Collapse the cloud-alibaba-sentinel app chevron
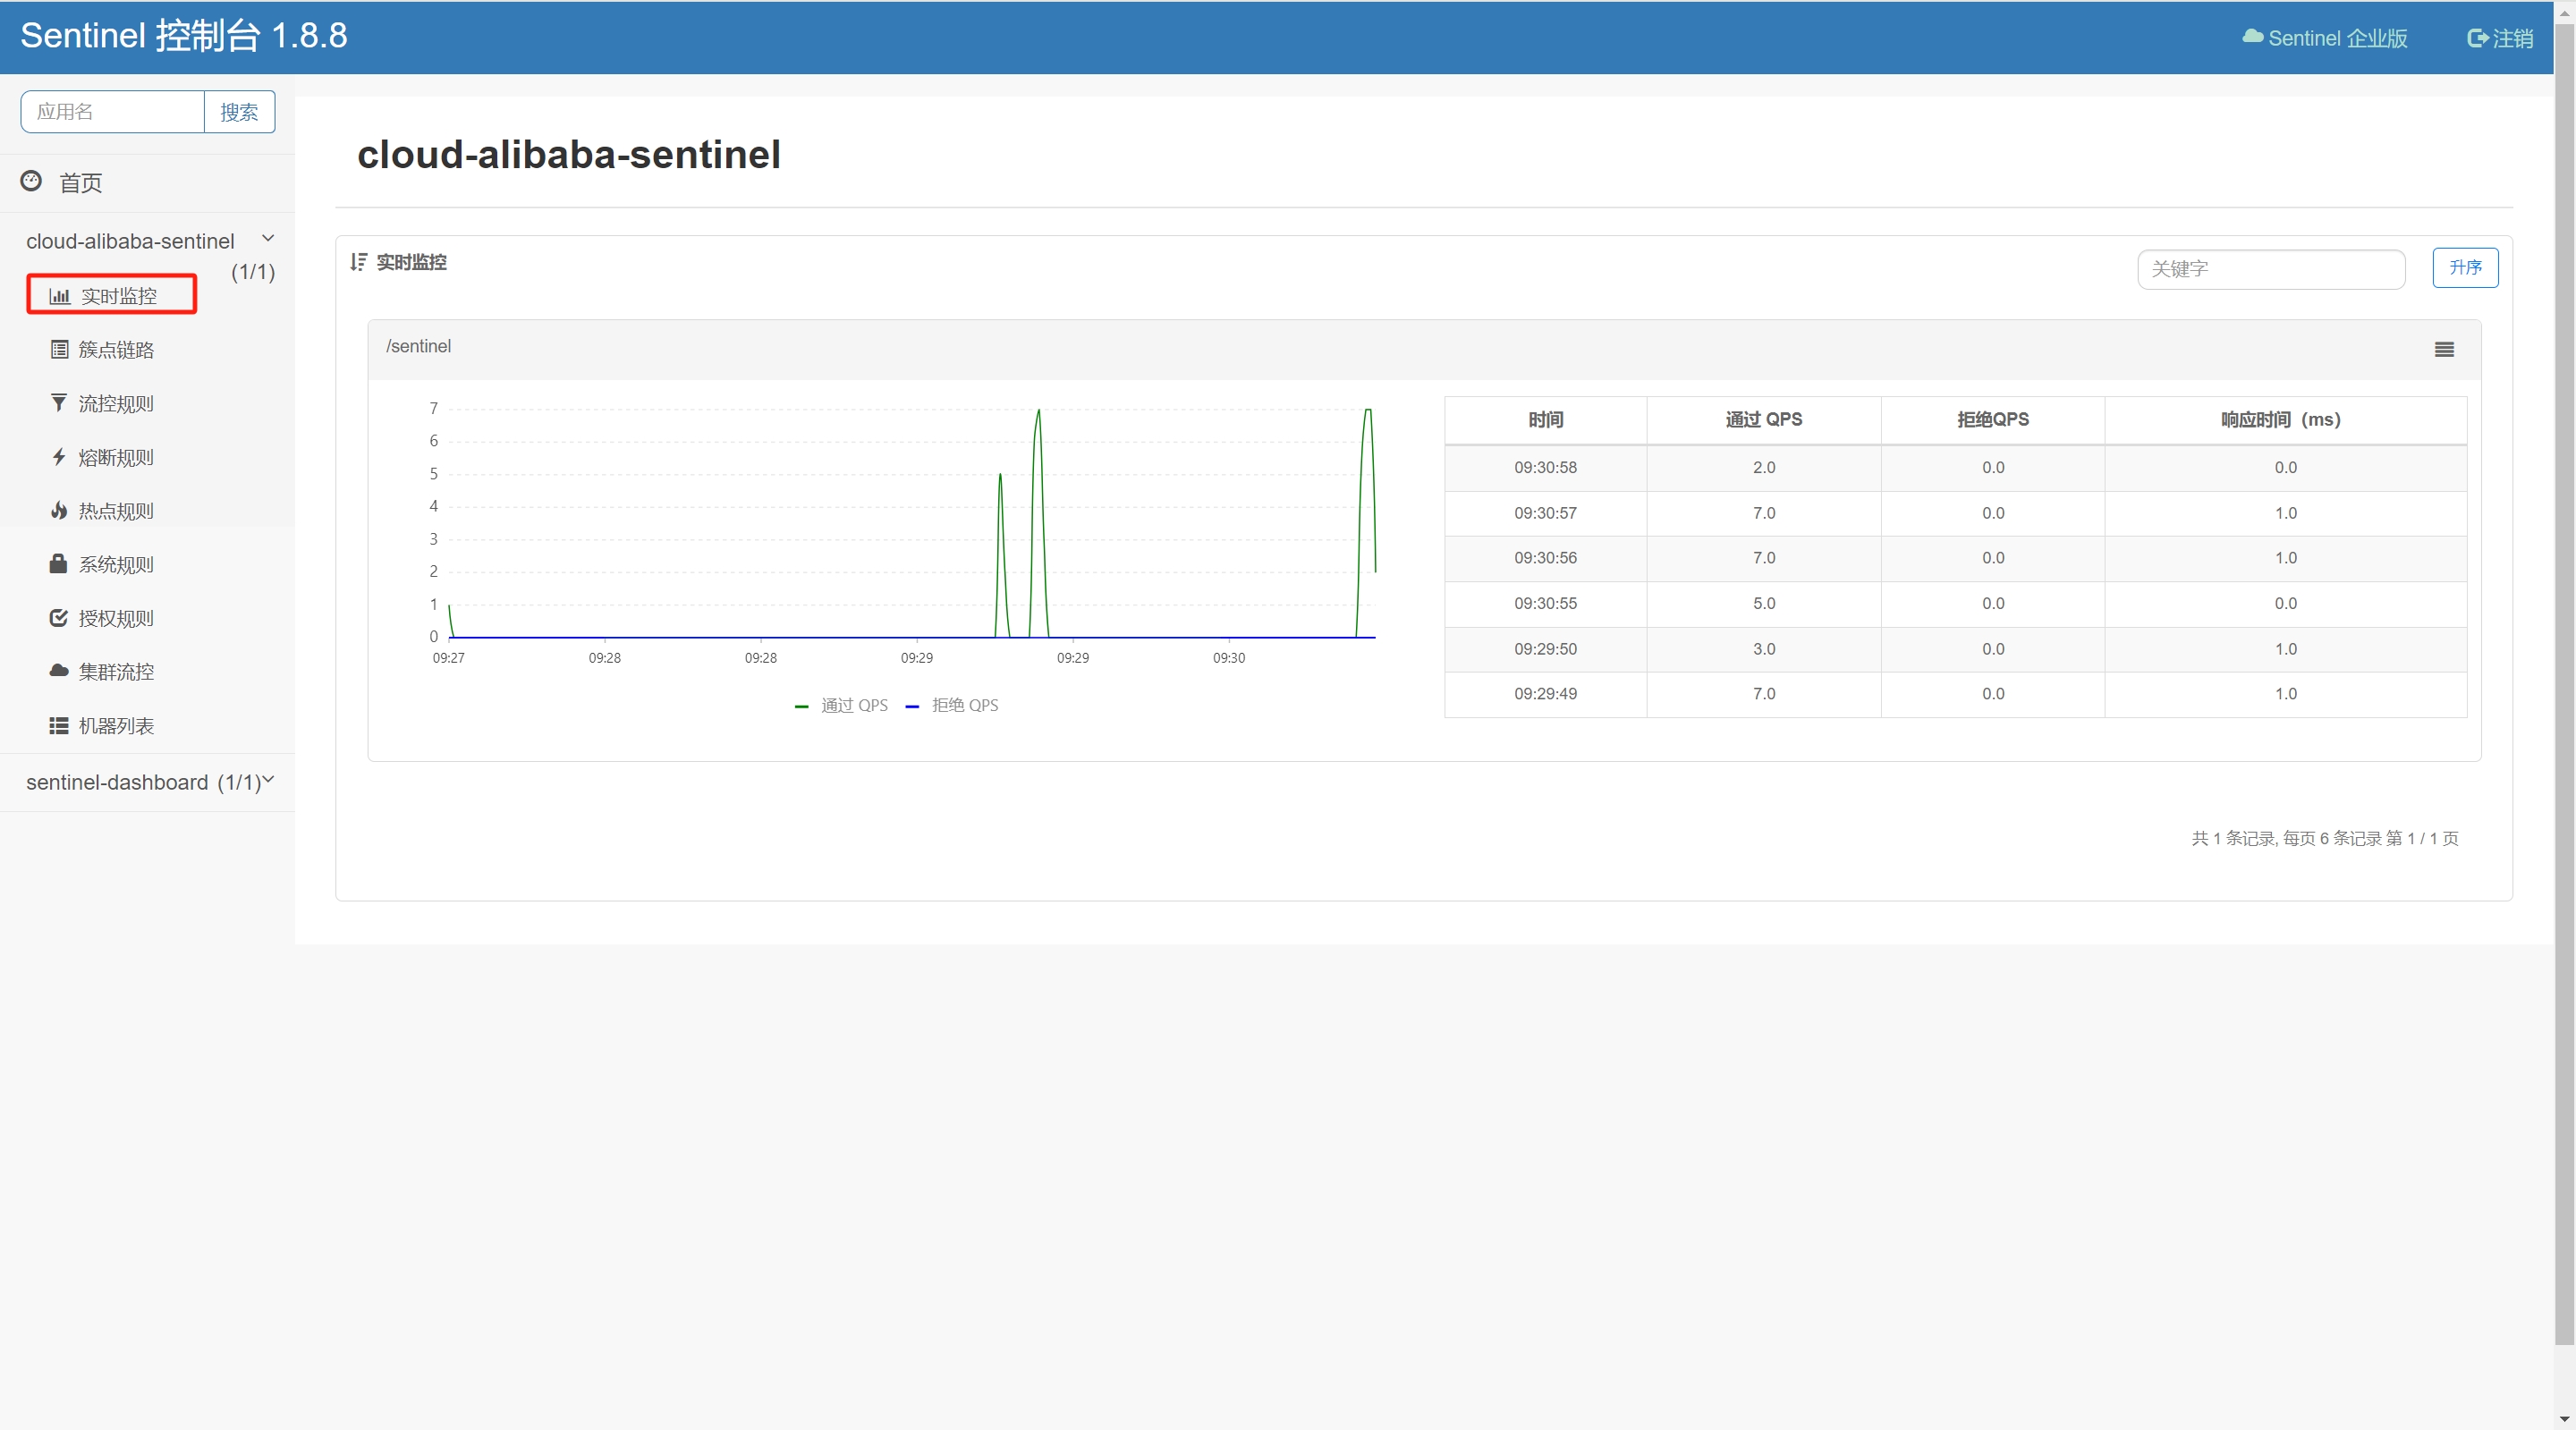 (268, 238)
